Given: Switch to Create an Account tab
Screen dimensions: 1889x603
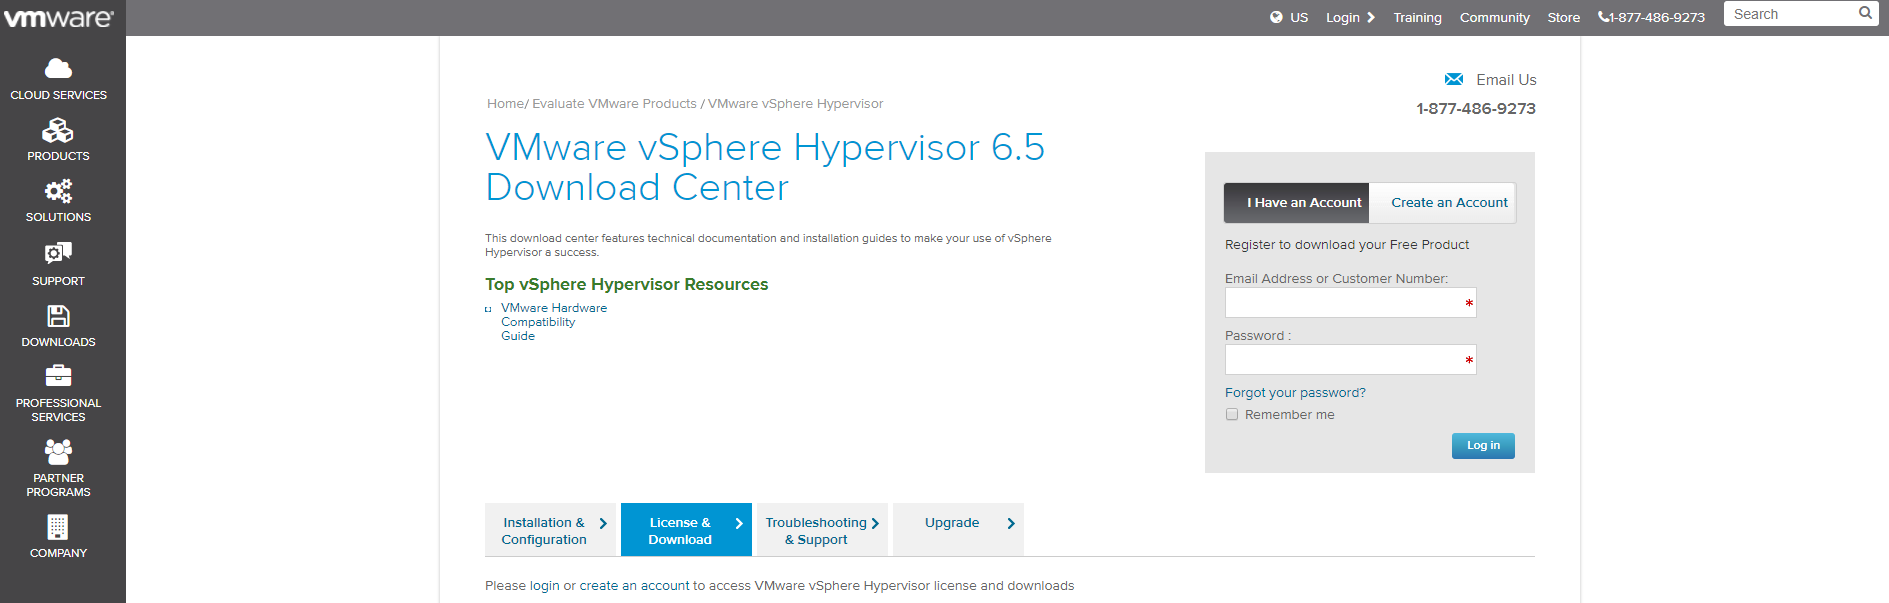Looking at the screenshot, I should pyautogui.click(x=1443, y=202).
